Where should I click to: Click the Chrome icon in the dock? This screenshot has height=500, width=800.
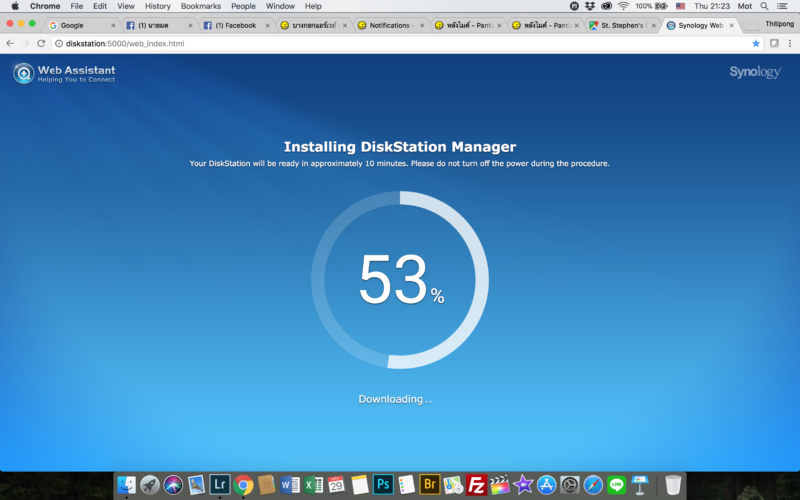pyautogui.click(x=243, y=485)
